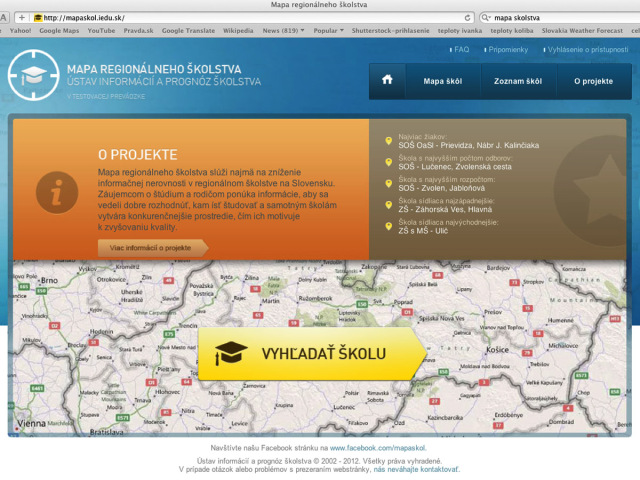Click the graduation cap site logo
Screen dimensions: 640x480
(x=33, y=75)
